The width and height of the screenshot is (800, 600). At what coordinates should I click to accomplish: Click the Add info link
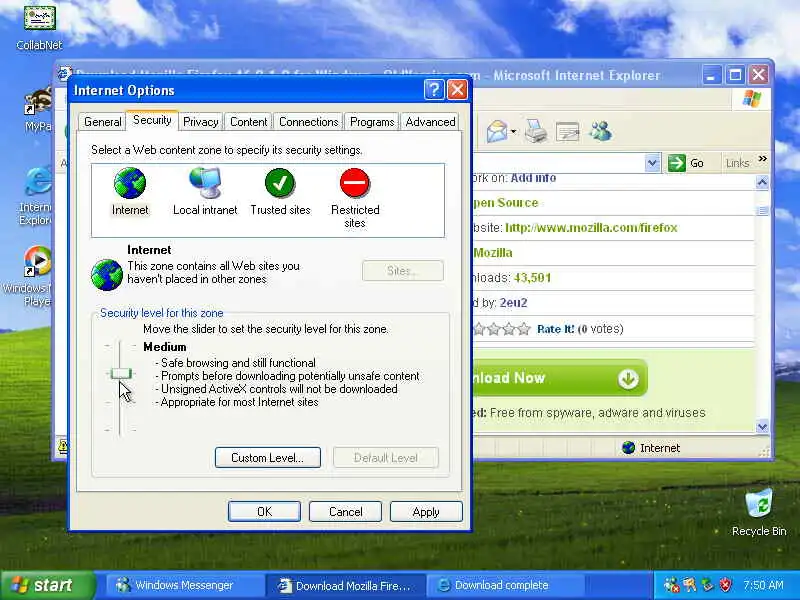(x=533, y=178)
